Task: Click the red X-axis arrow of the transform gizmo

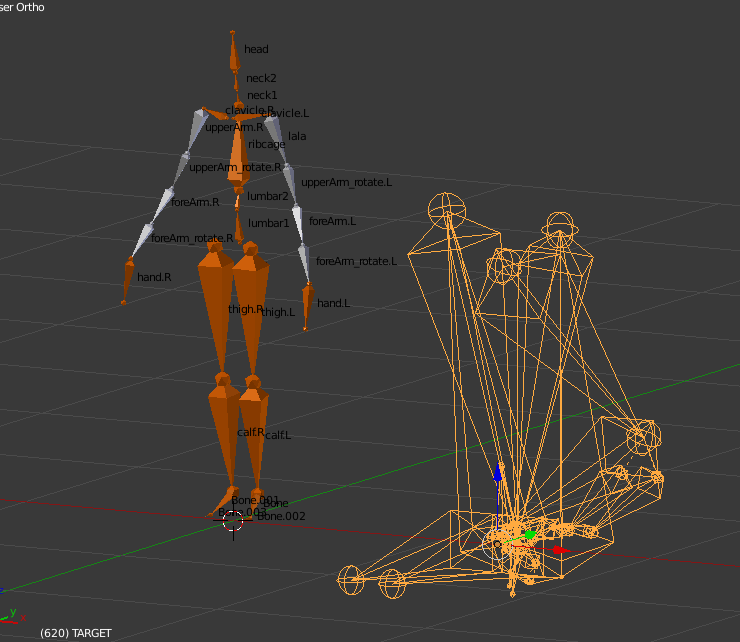Action: (561, 550)
